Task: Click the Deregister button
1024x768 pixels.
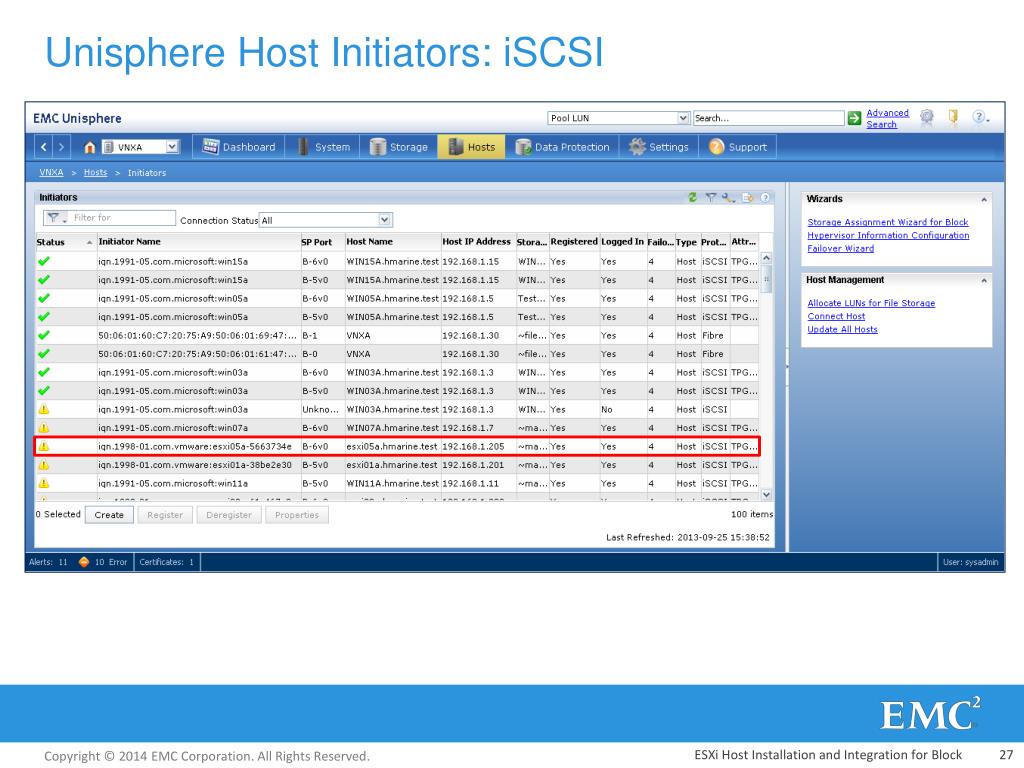Action: 229,515
